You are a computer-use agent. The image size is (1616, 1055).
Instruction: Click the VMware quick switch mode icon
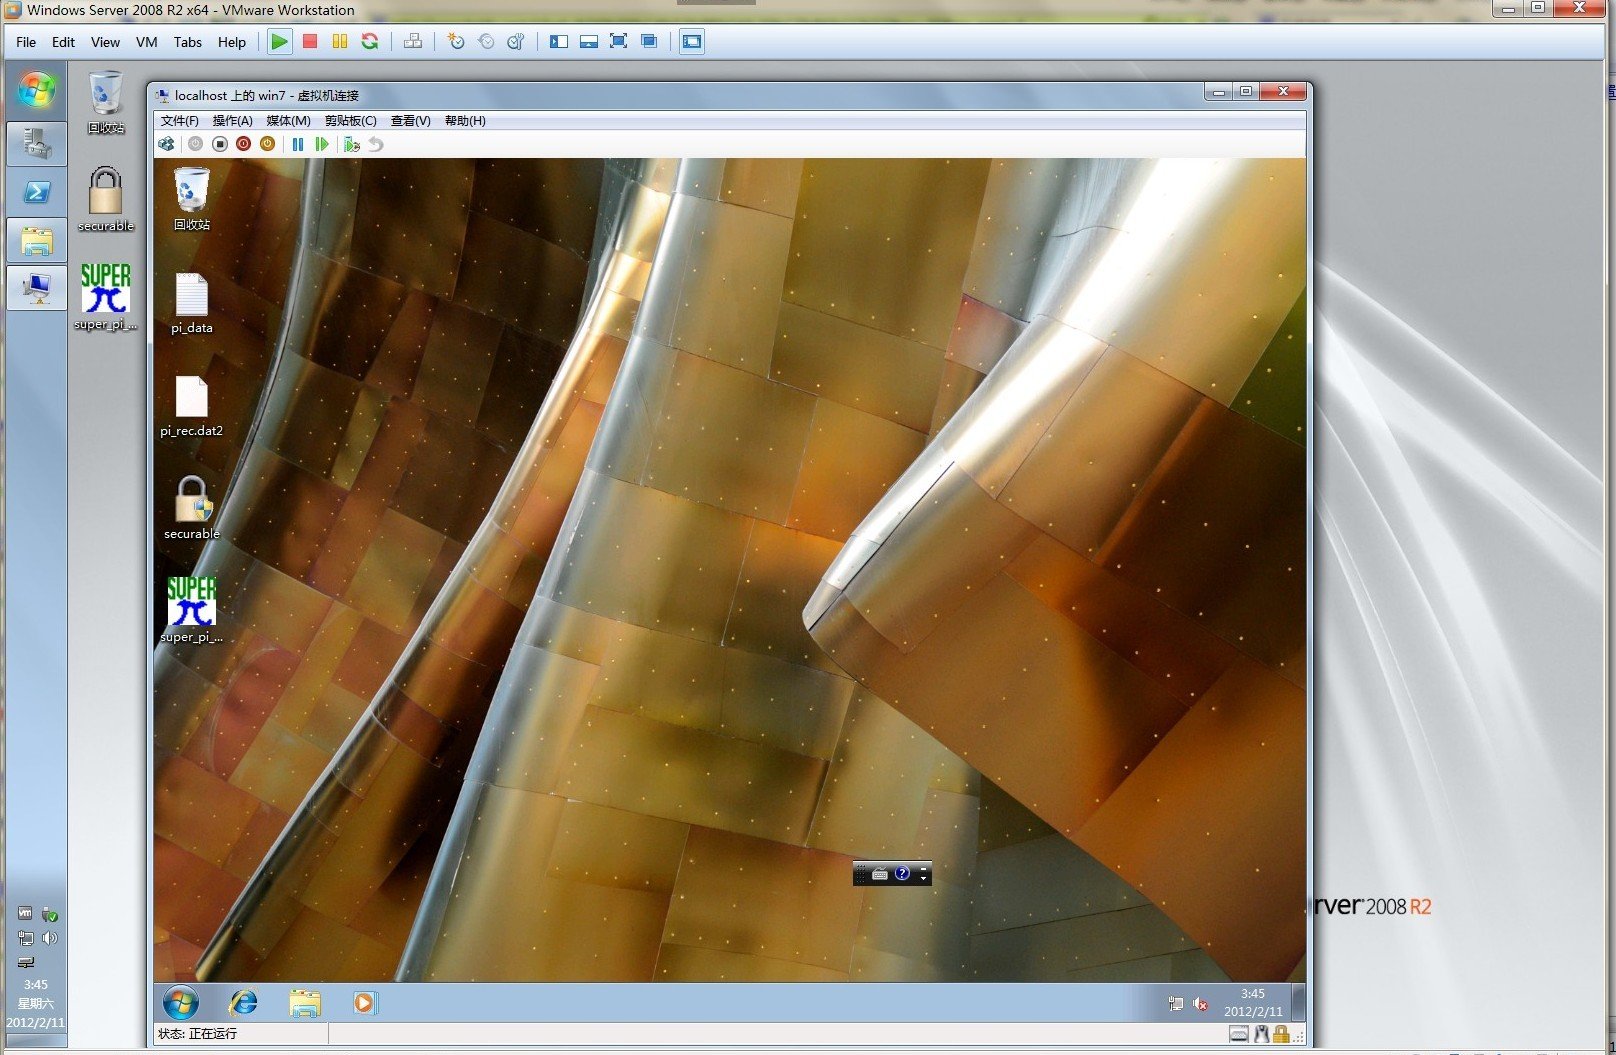[x=589, y=41]
